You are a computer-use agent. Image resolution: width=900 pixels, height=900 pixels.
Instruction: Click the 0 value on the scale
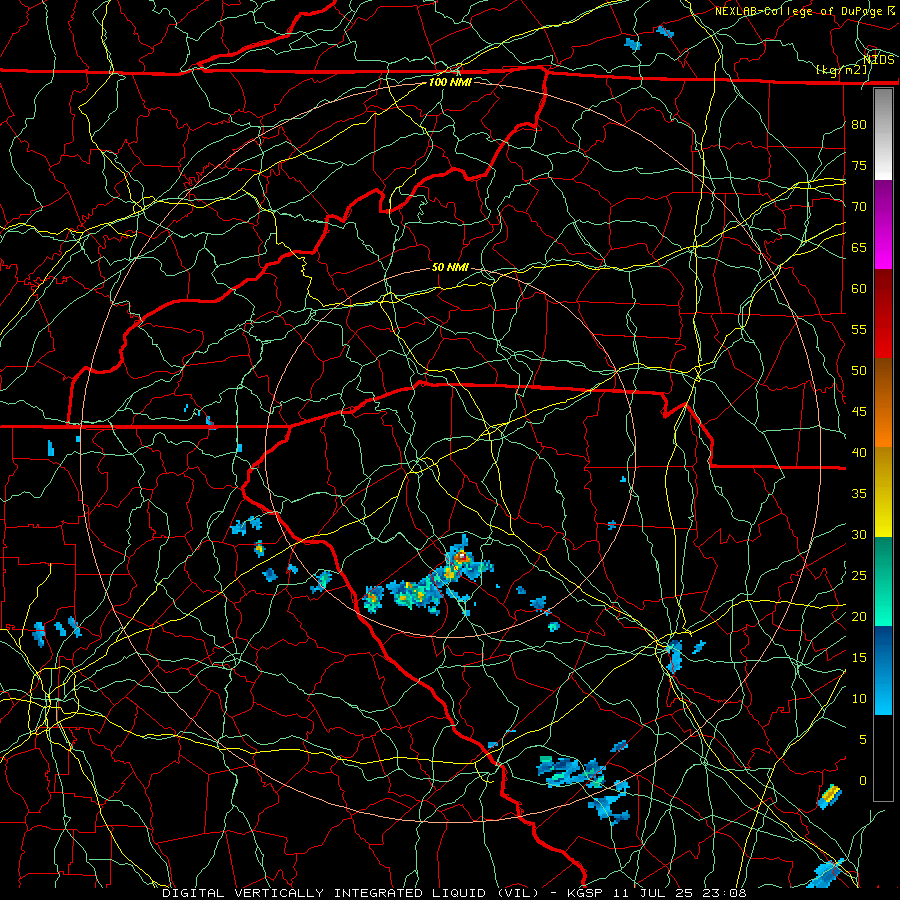pos(863,781)
